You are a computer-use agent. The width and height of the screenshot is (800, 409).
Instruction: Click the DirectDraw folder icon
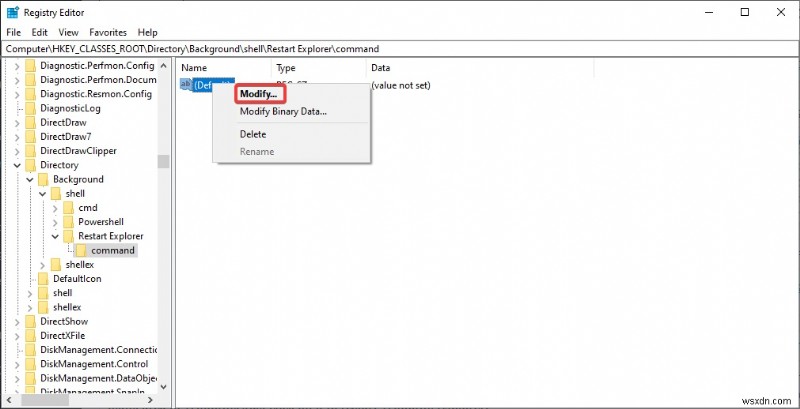coord(31,122)
